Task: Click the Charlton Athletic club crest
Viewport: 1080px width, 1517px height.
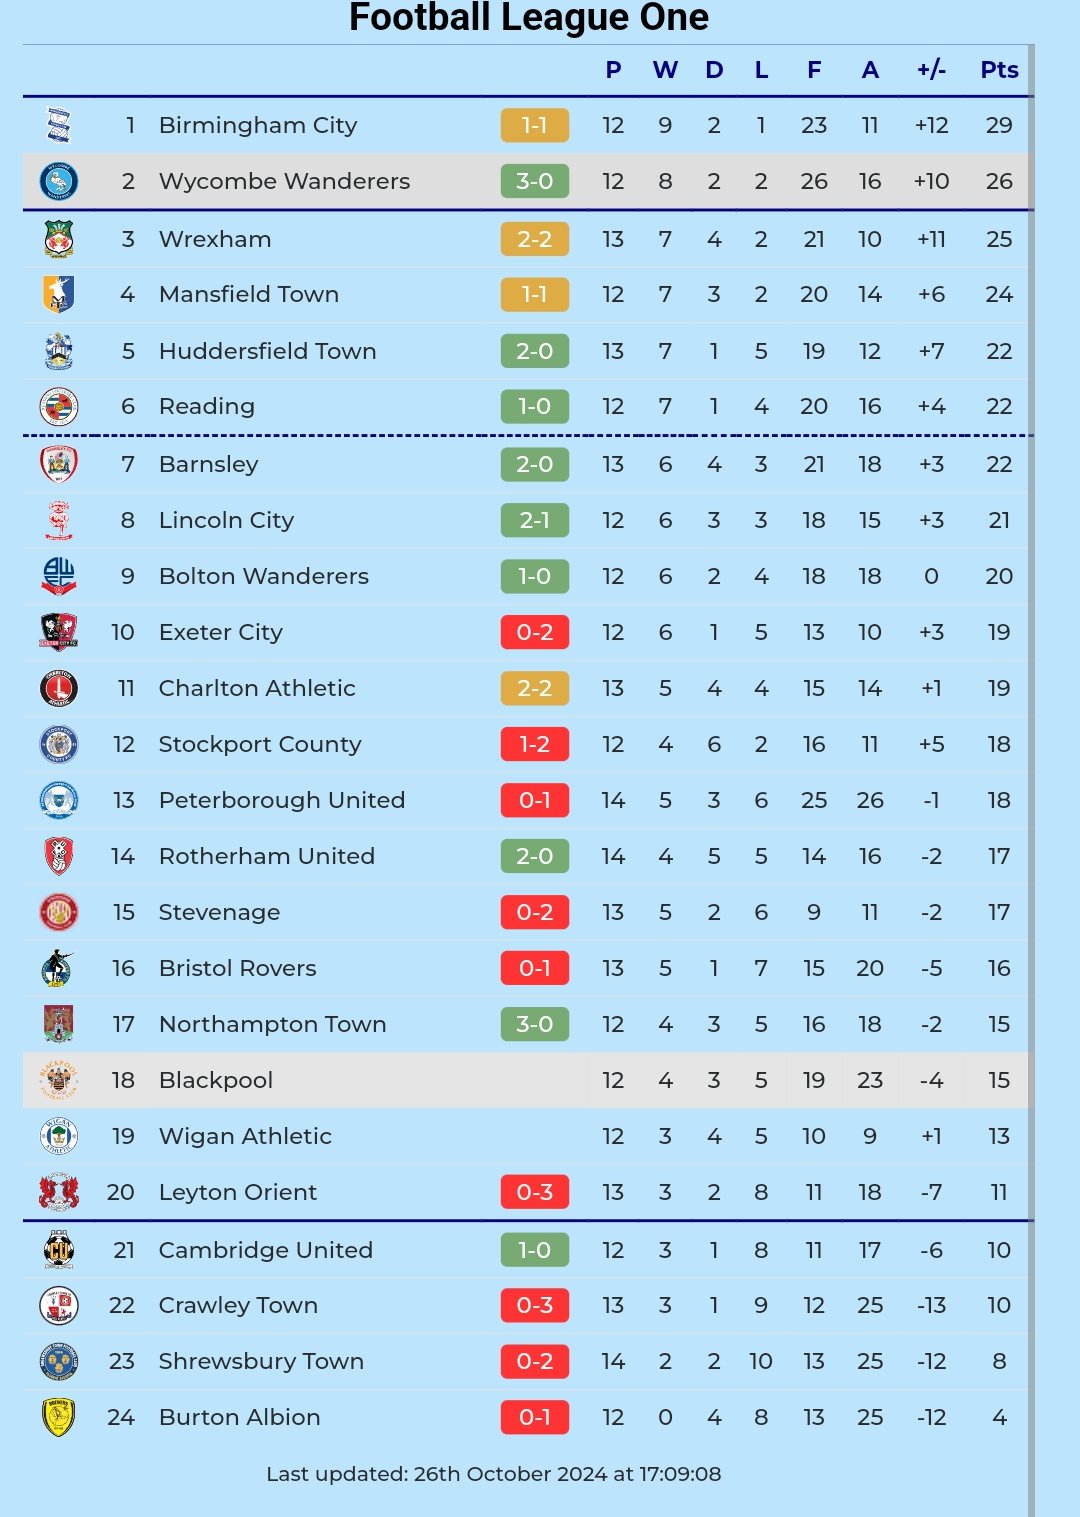Action: [x=59, y=688]
